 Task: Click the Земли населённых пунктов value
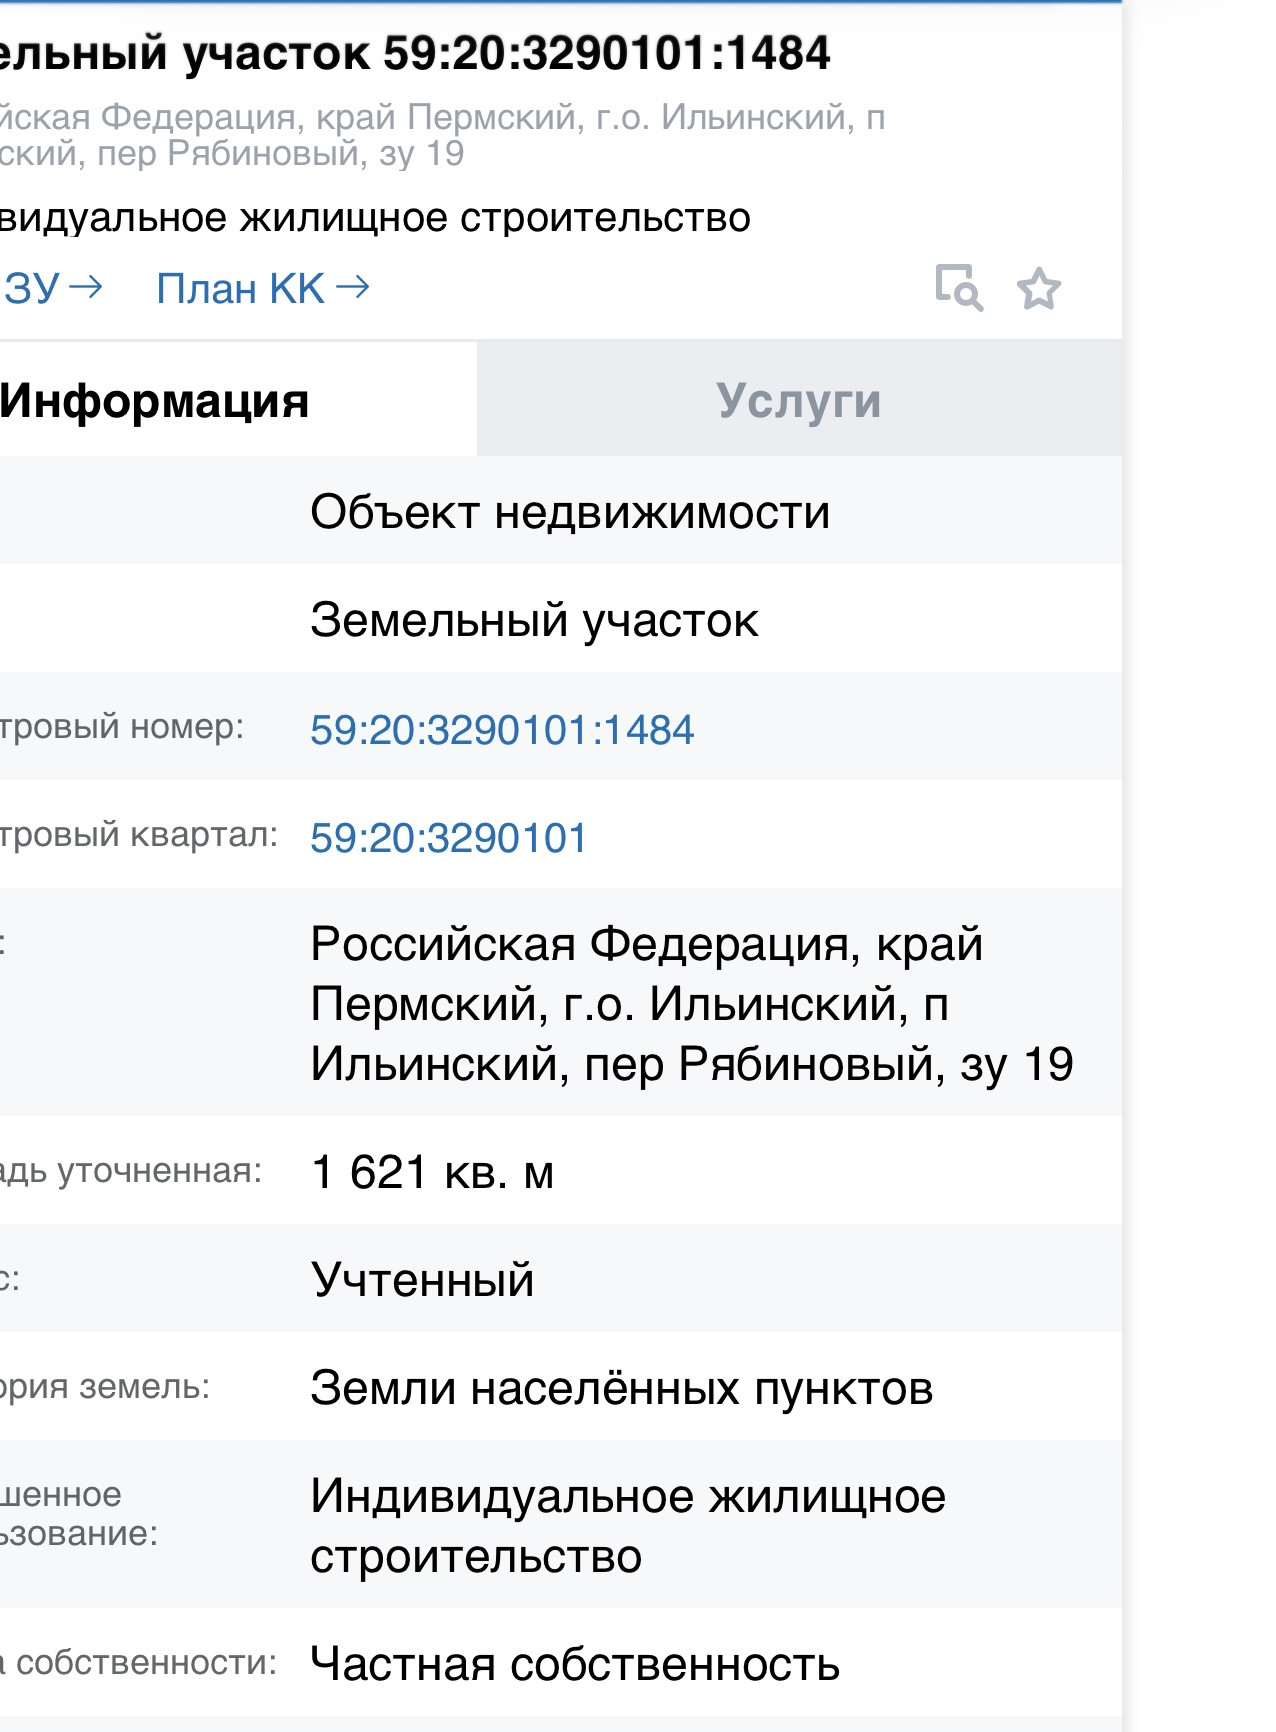621,1388
